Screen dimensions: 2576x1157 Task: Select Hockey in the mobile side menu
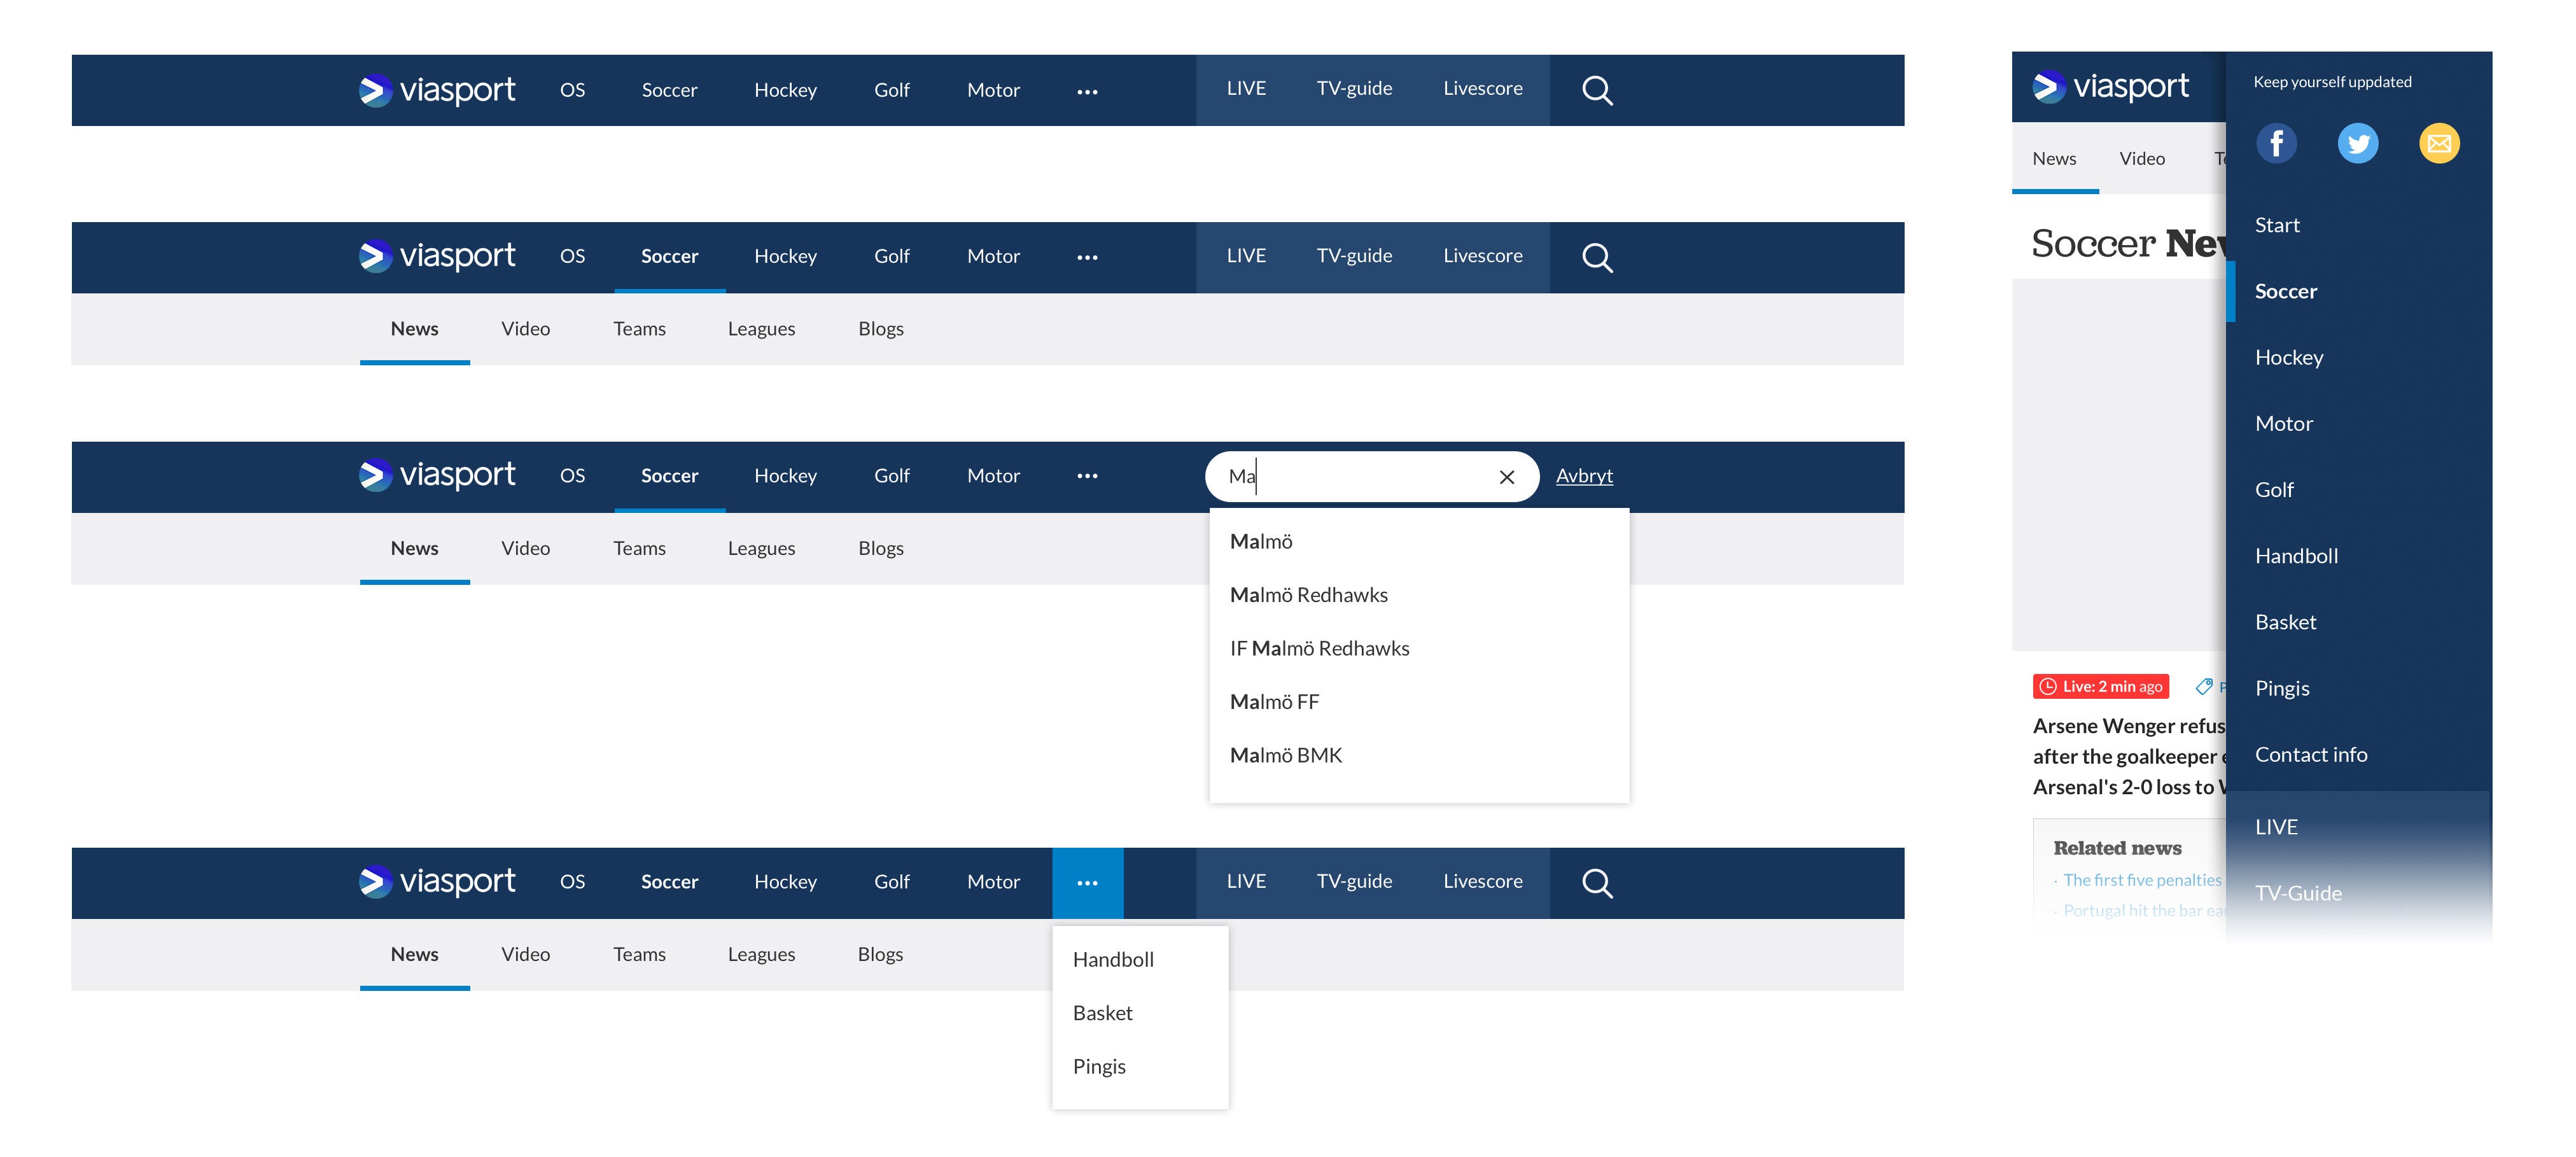(x=2288, y=357)
